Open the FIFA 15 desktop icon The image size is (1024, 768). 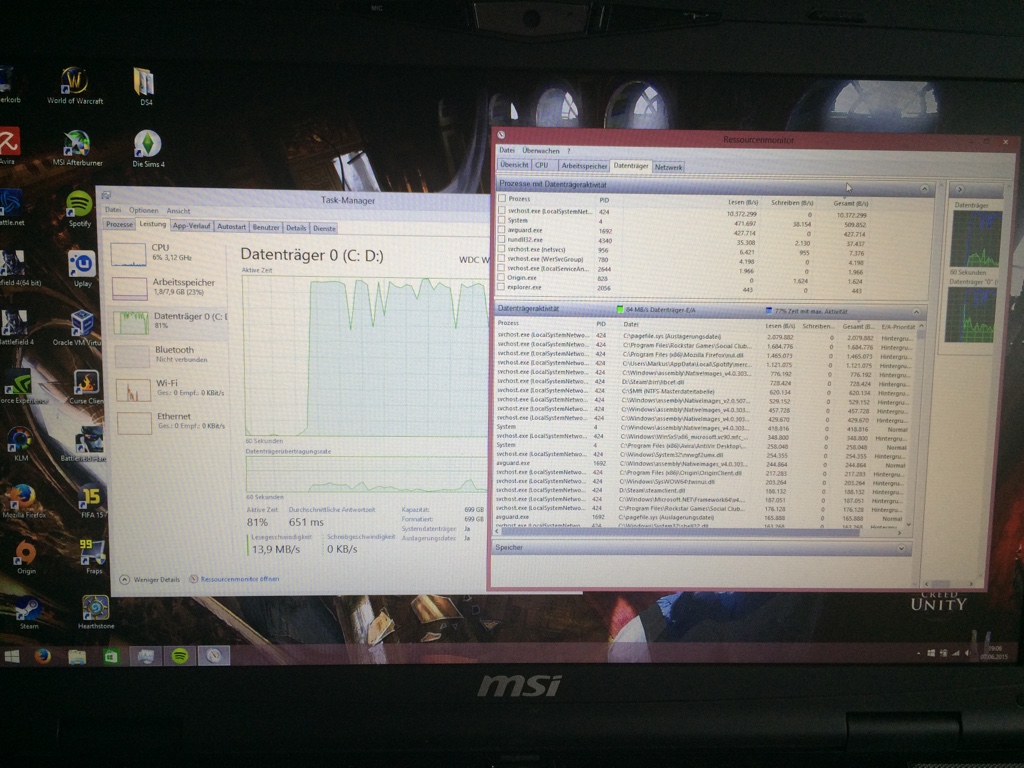tap(91, 502)
